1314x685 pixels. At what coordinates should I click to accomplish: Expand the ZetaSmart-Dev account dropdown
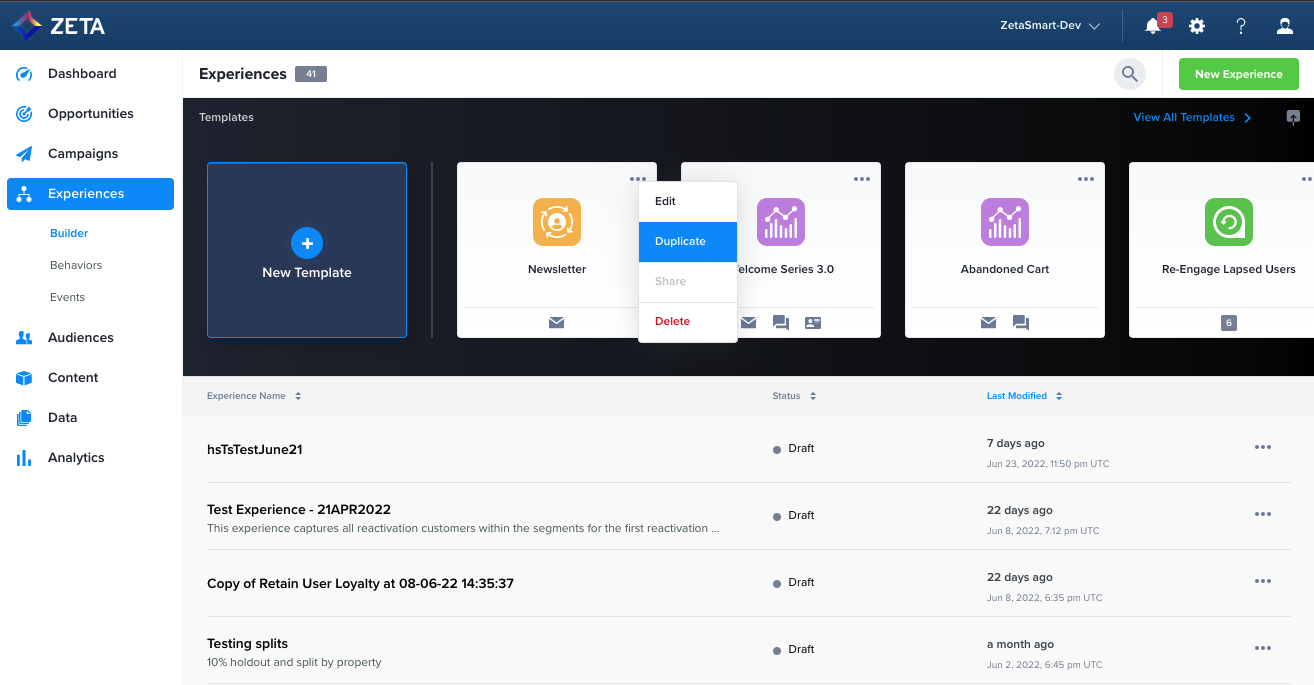point(1050,26)
